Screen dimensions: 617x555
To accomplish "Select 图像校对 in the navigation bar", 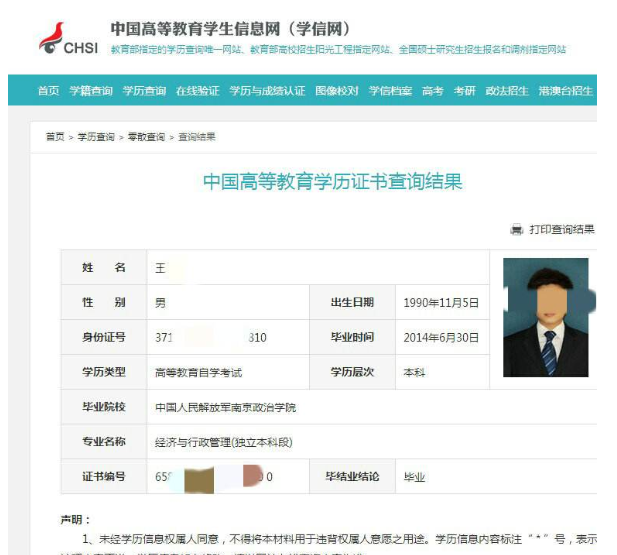I will point(337,91).
